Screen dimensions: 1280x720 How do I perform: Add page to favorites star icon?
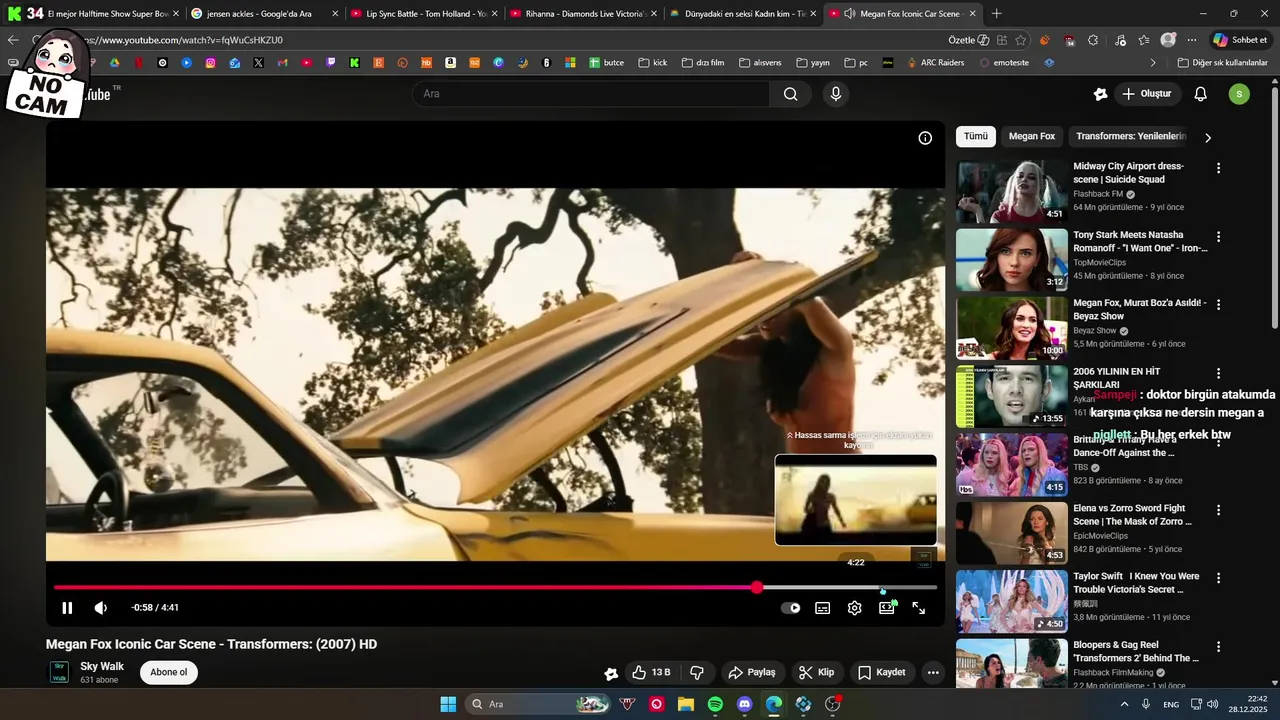[x=1021, y=40]
